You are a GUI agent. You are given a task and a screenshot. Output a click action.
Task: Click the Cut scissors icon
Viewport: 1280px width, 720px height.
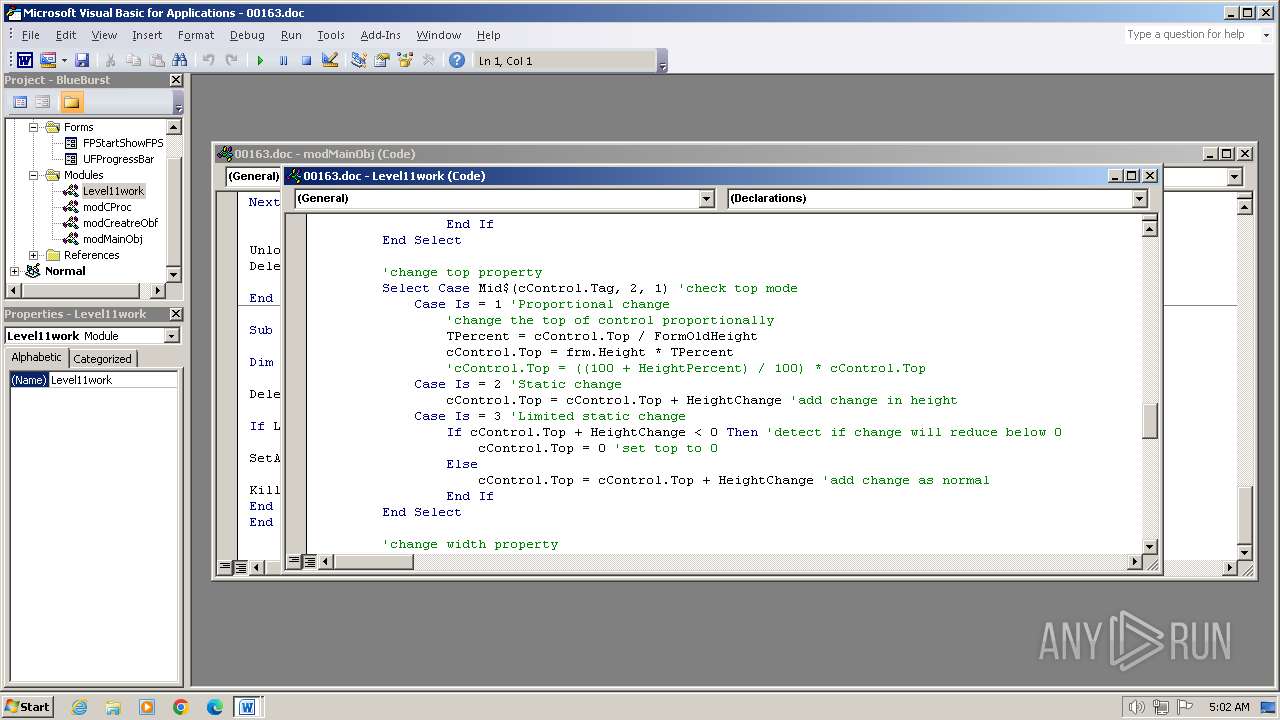coord(111,61)
